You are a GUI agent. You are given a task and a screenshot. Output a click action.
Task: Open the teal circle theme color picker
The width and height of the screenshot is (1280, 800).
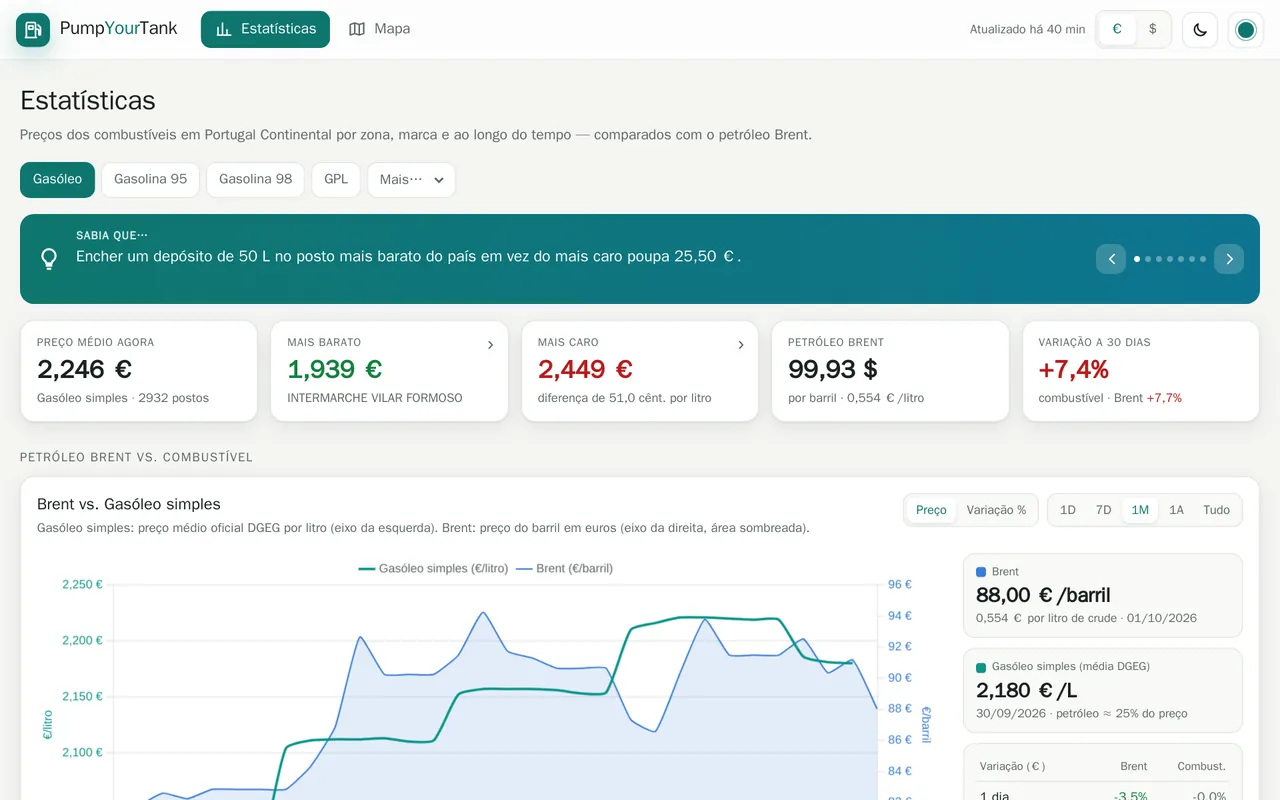point(1246,30)
